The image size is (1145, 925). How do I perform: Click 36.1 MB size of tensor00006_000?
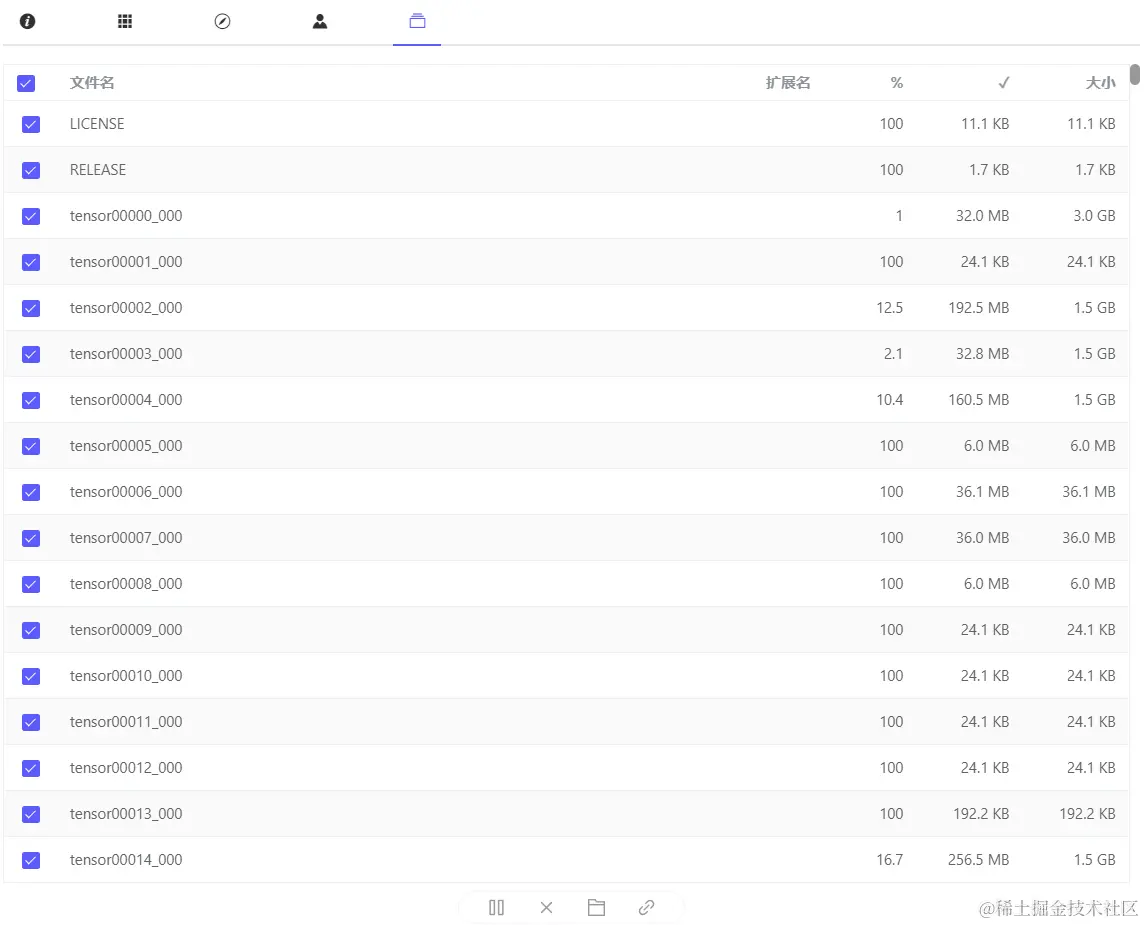(1089, 492)
